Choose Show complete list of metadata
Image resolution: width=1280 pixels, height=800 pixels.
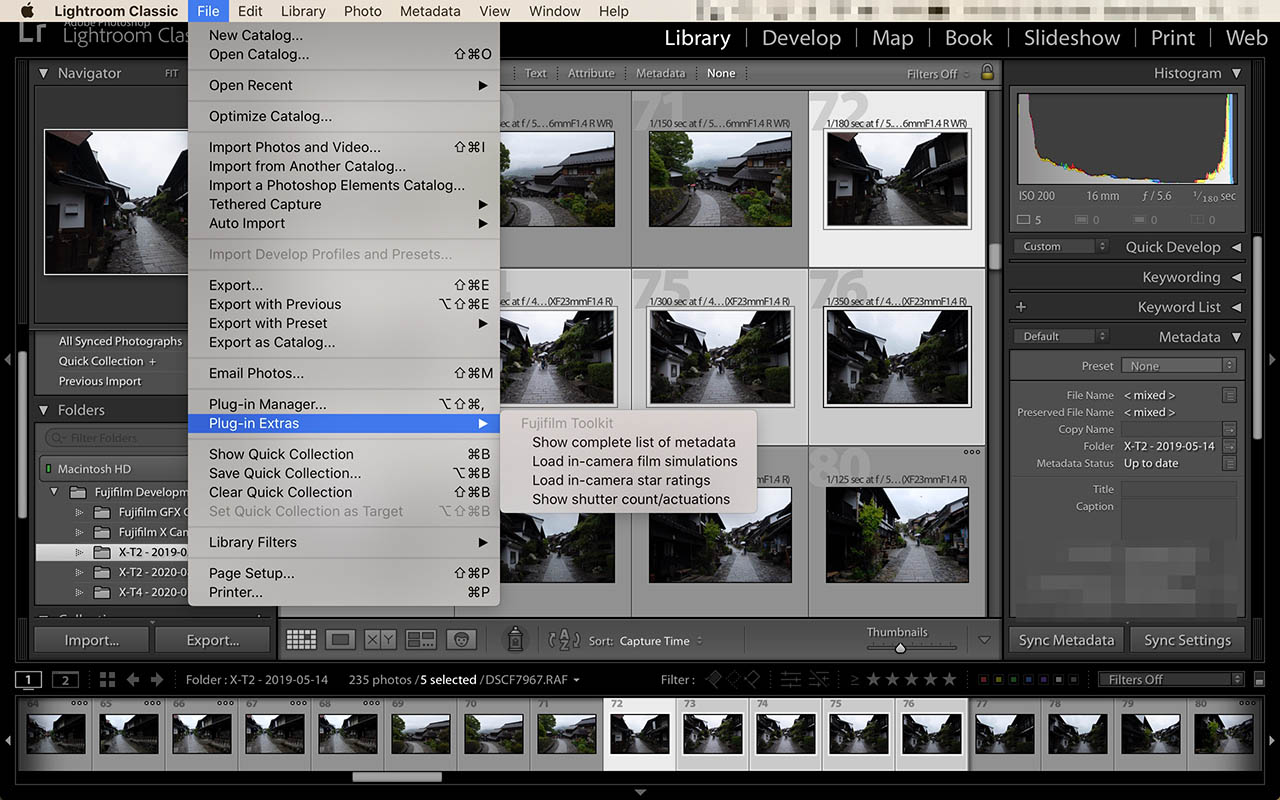[634, 442]
